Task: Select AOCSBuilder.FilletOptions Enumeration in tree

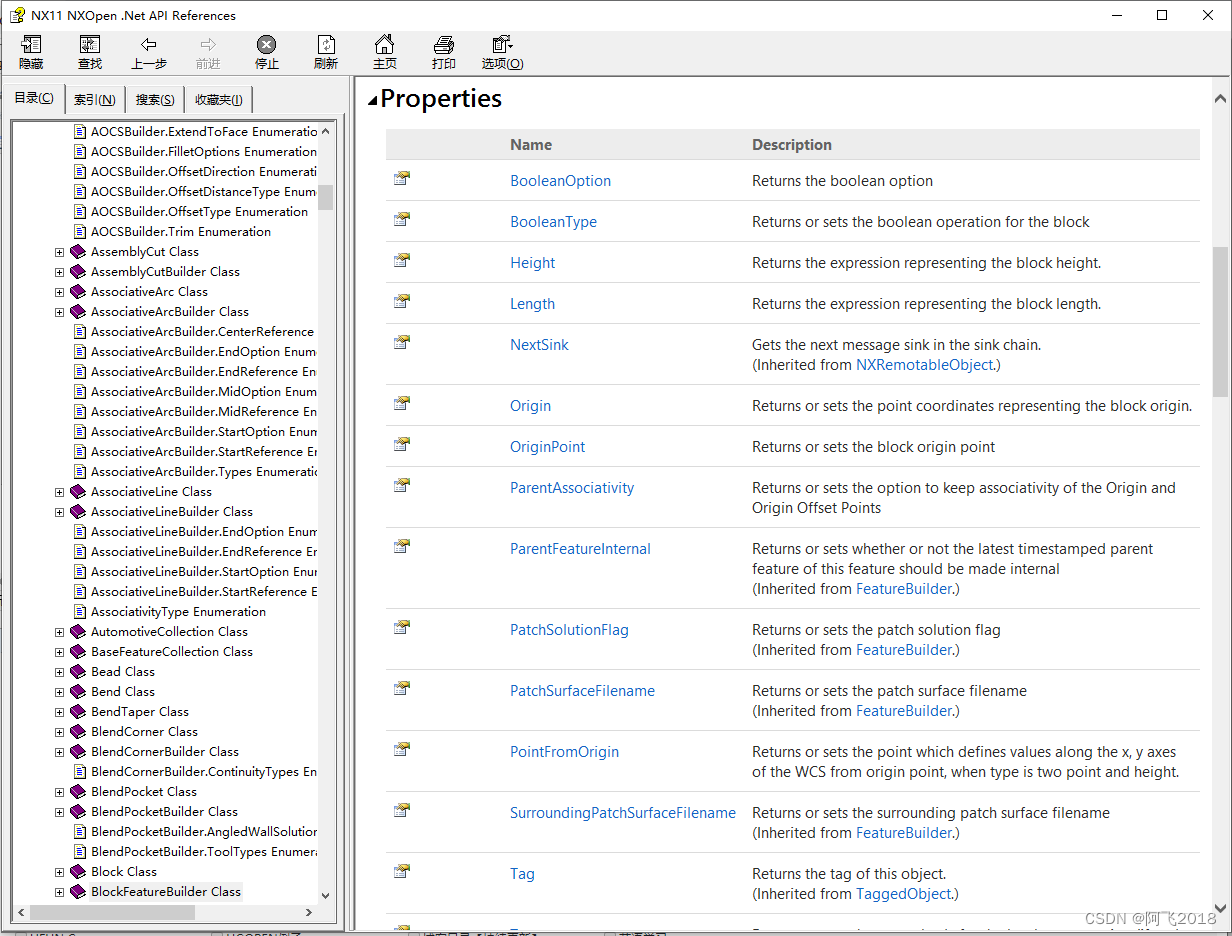Action: tap(203, 152)
